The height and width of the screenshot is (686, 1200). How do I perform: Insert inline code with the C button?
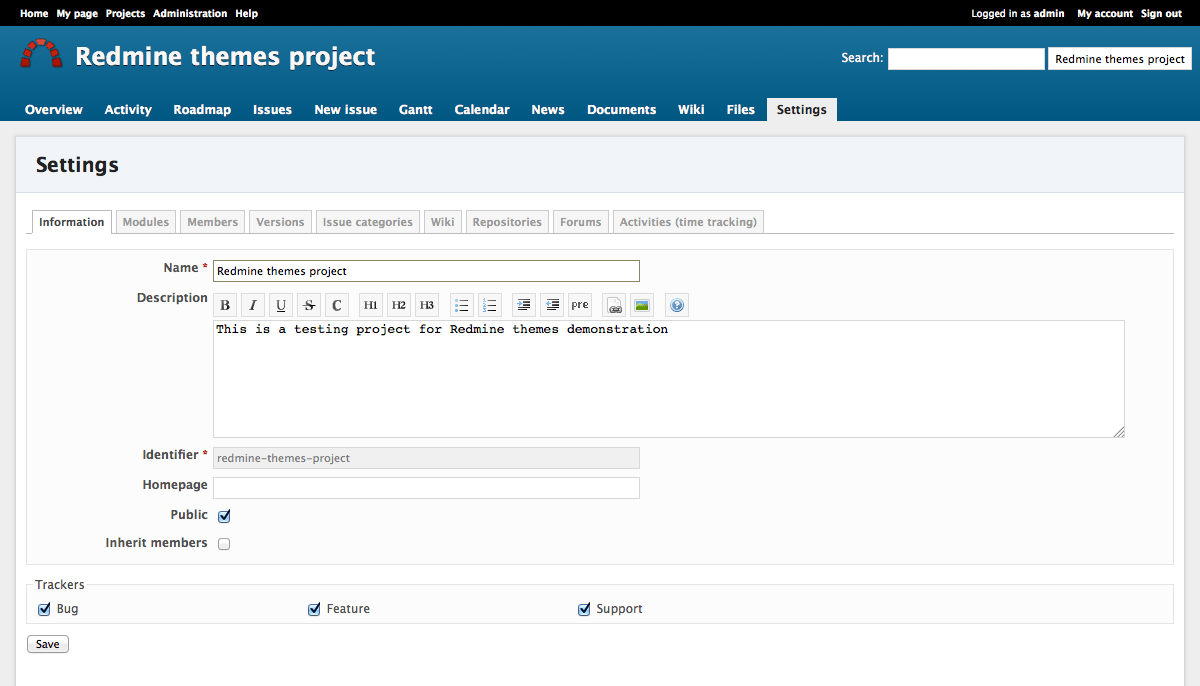[x=337, y=305]
